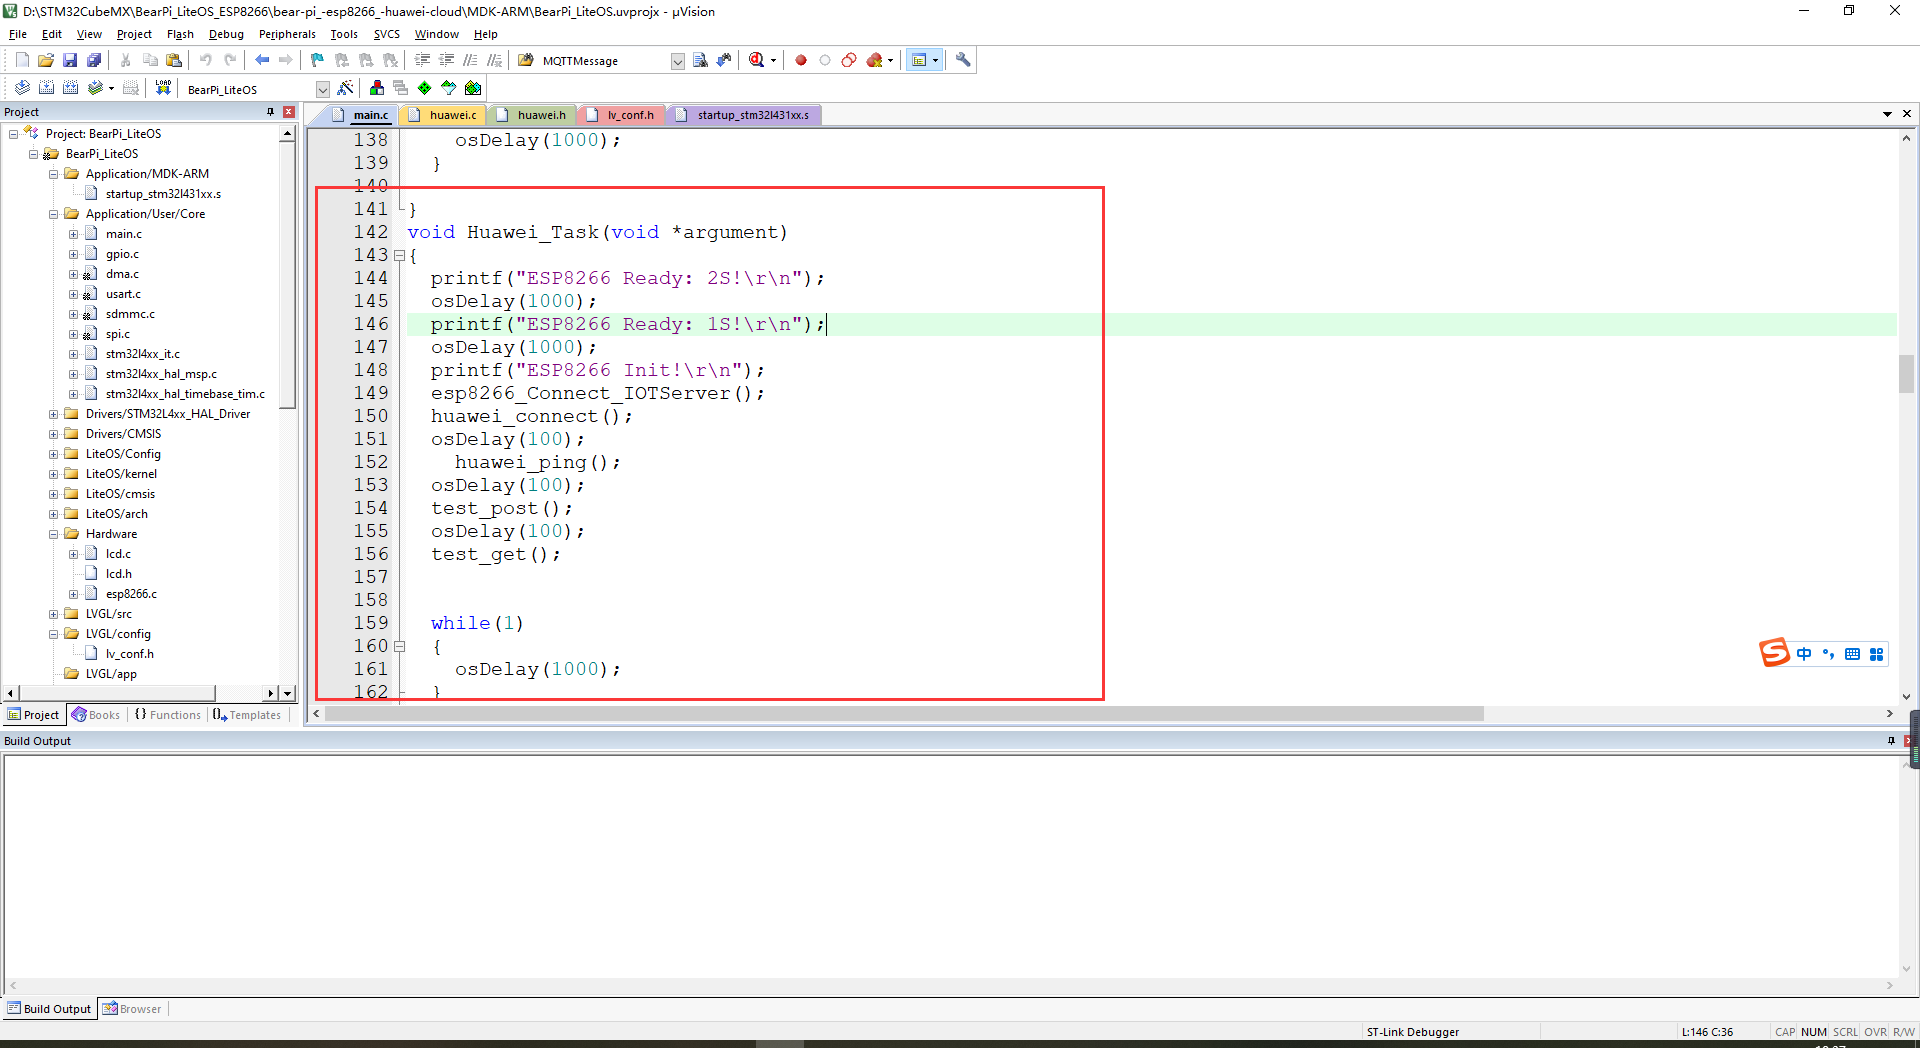Image resolution: width=1920 pixels, height=1048 pixels.
Task: Close the active editor tab with X
Action: (x=1907, y=114)
